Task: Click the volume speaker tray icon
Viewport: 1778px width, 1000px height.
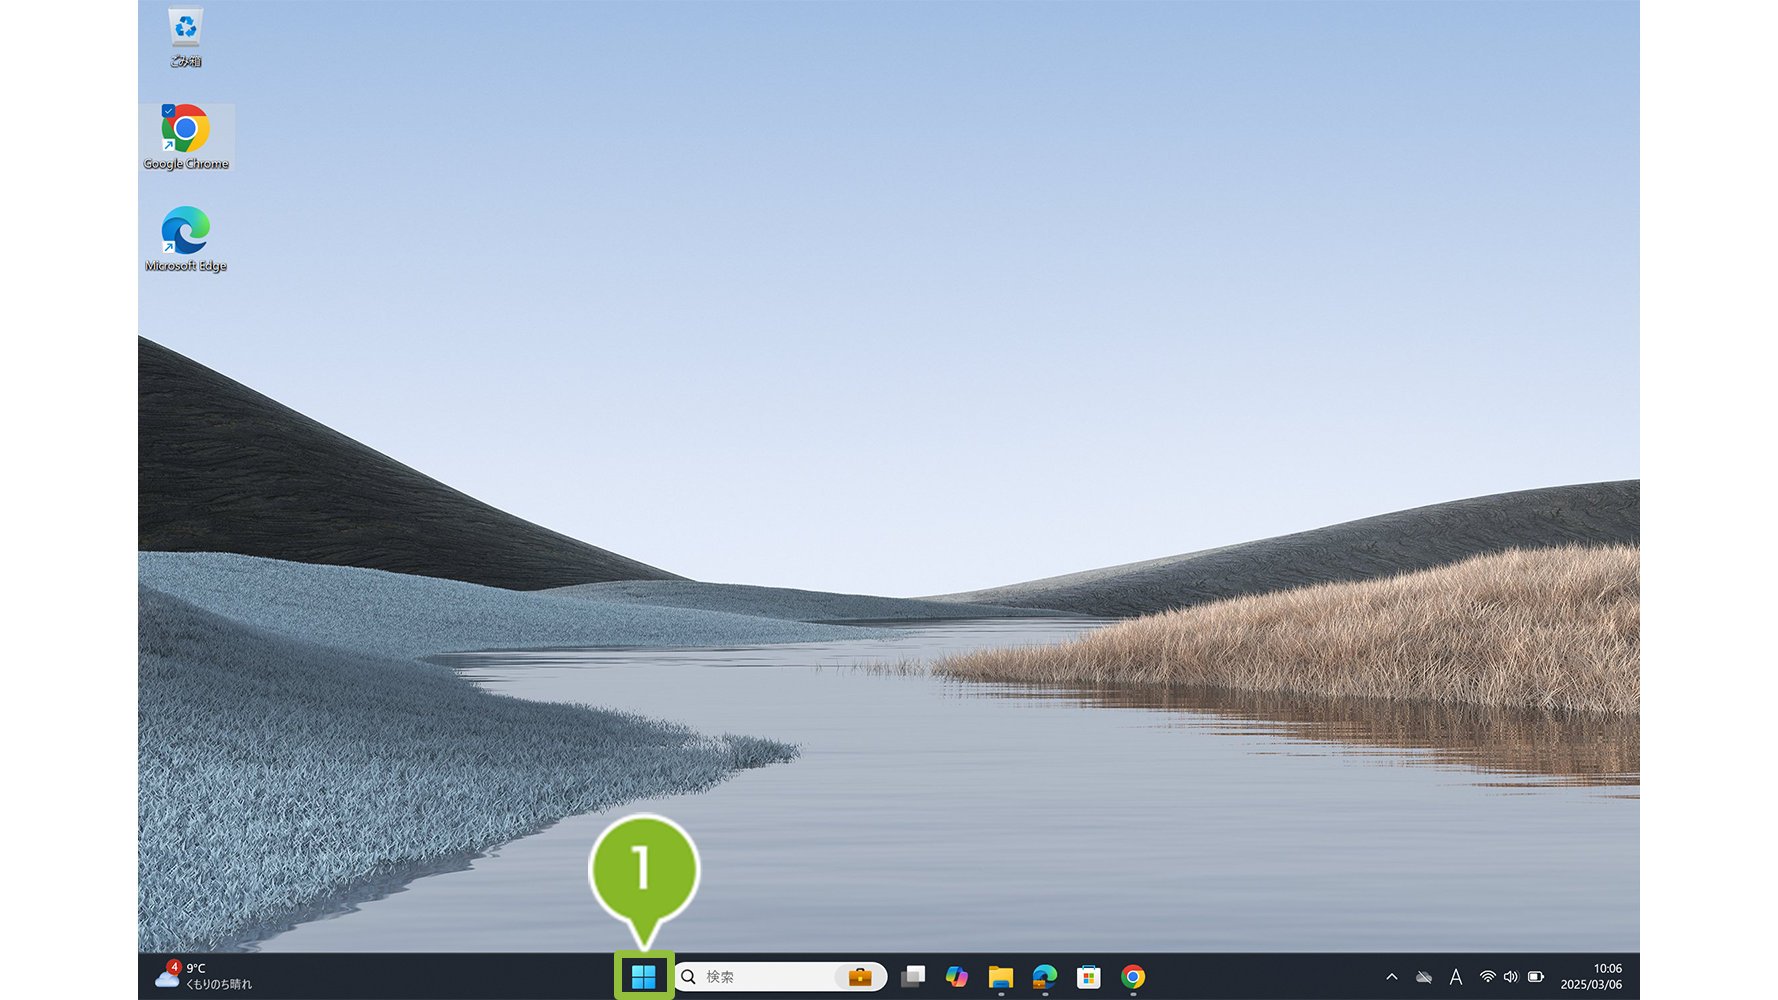Action: tap(1511, 977)
